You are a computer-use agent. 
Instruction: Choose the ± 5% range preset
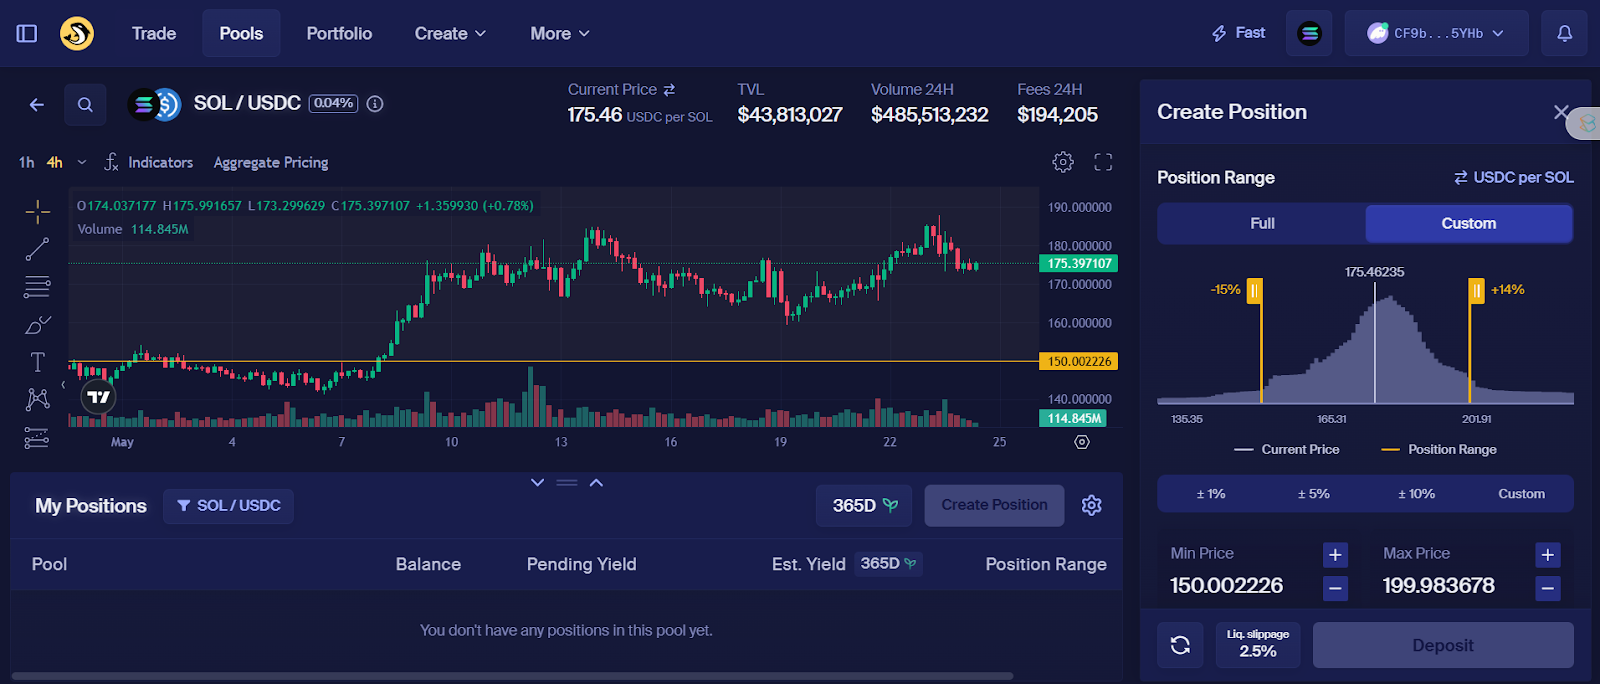(1313, 494)
